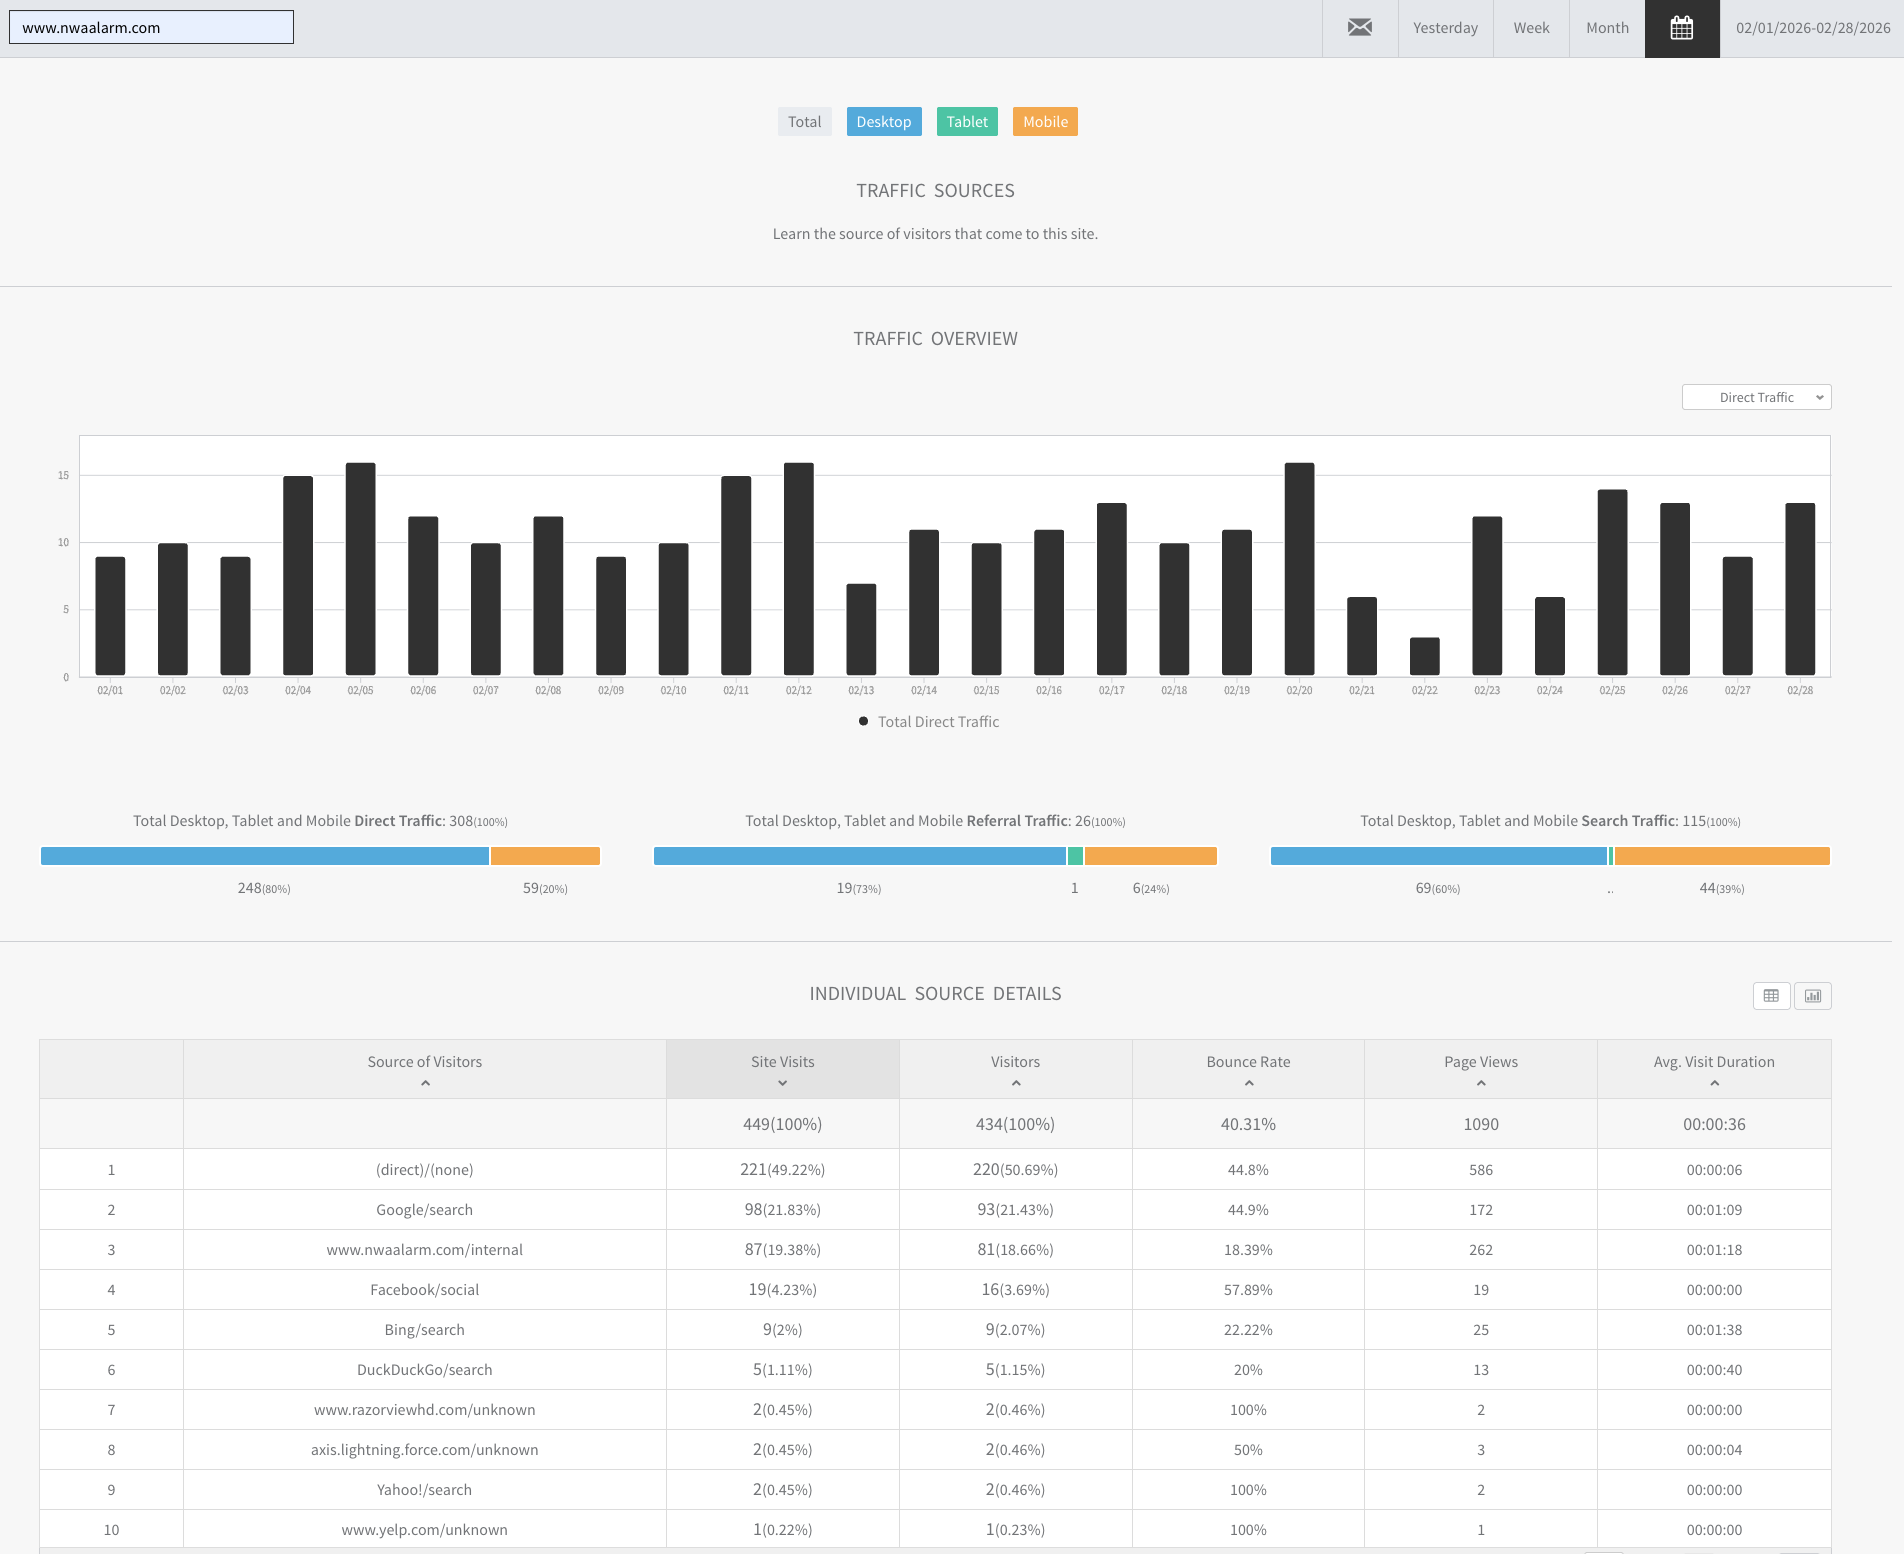Expand sorting on Source of Visitors
This screenshot has height=1554, width=1904.
[x=425, y=1083]
